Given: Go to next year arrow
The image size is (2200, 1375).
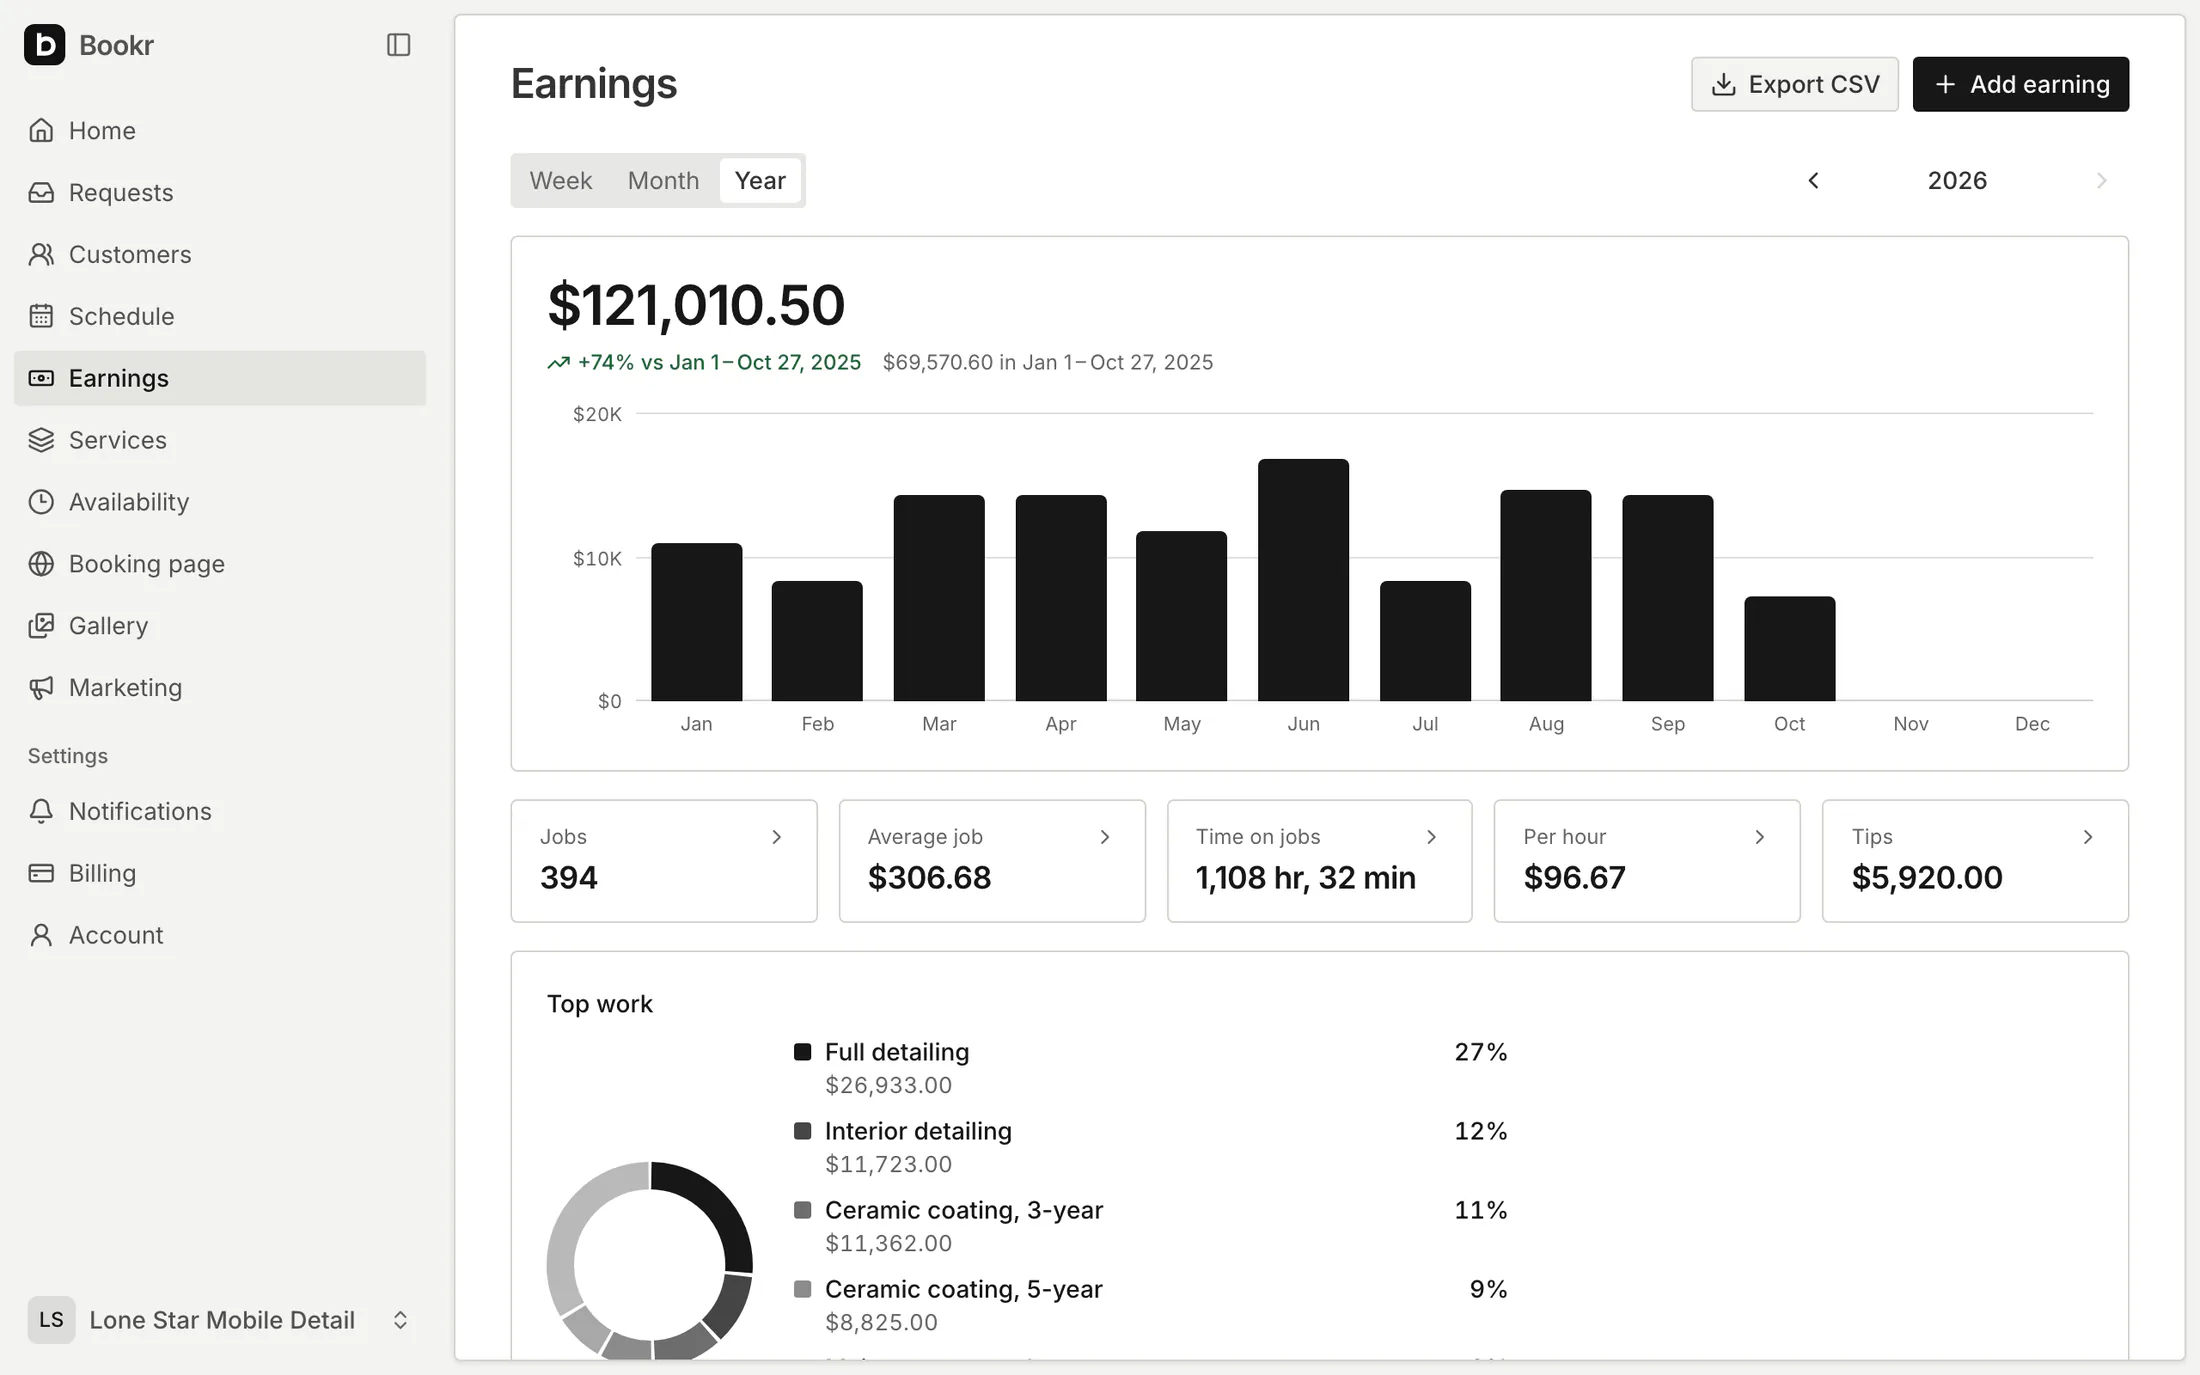Looking at the screenshot, I should coord(2101,180).
